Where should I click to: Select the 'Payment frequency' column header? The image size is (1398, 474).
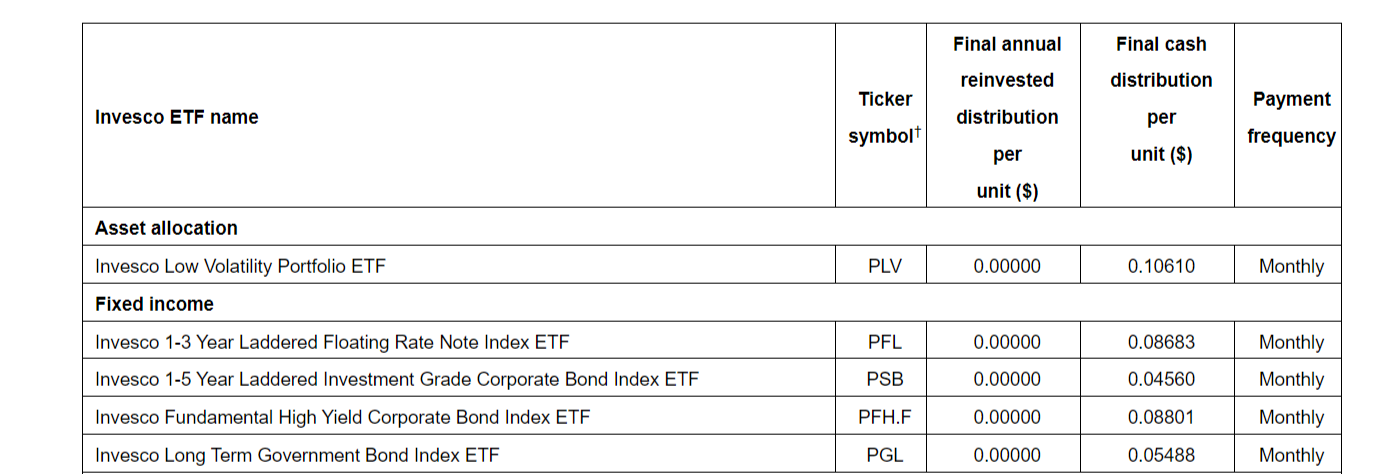(1290, 117)
